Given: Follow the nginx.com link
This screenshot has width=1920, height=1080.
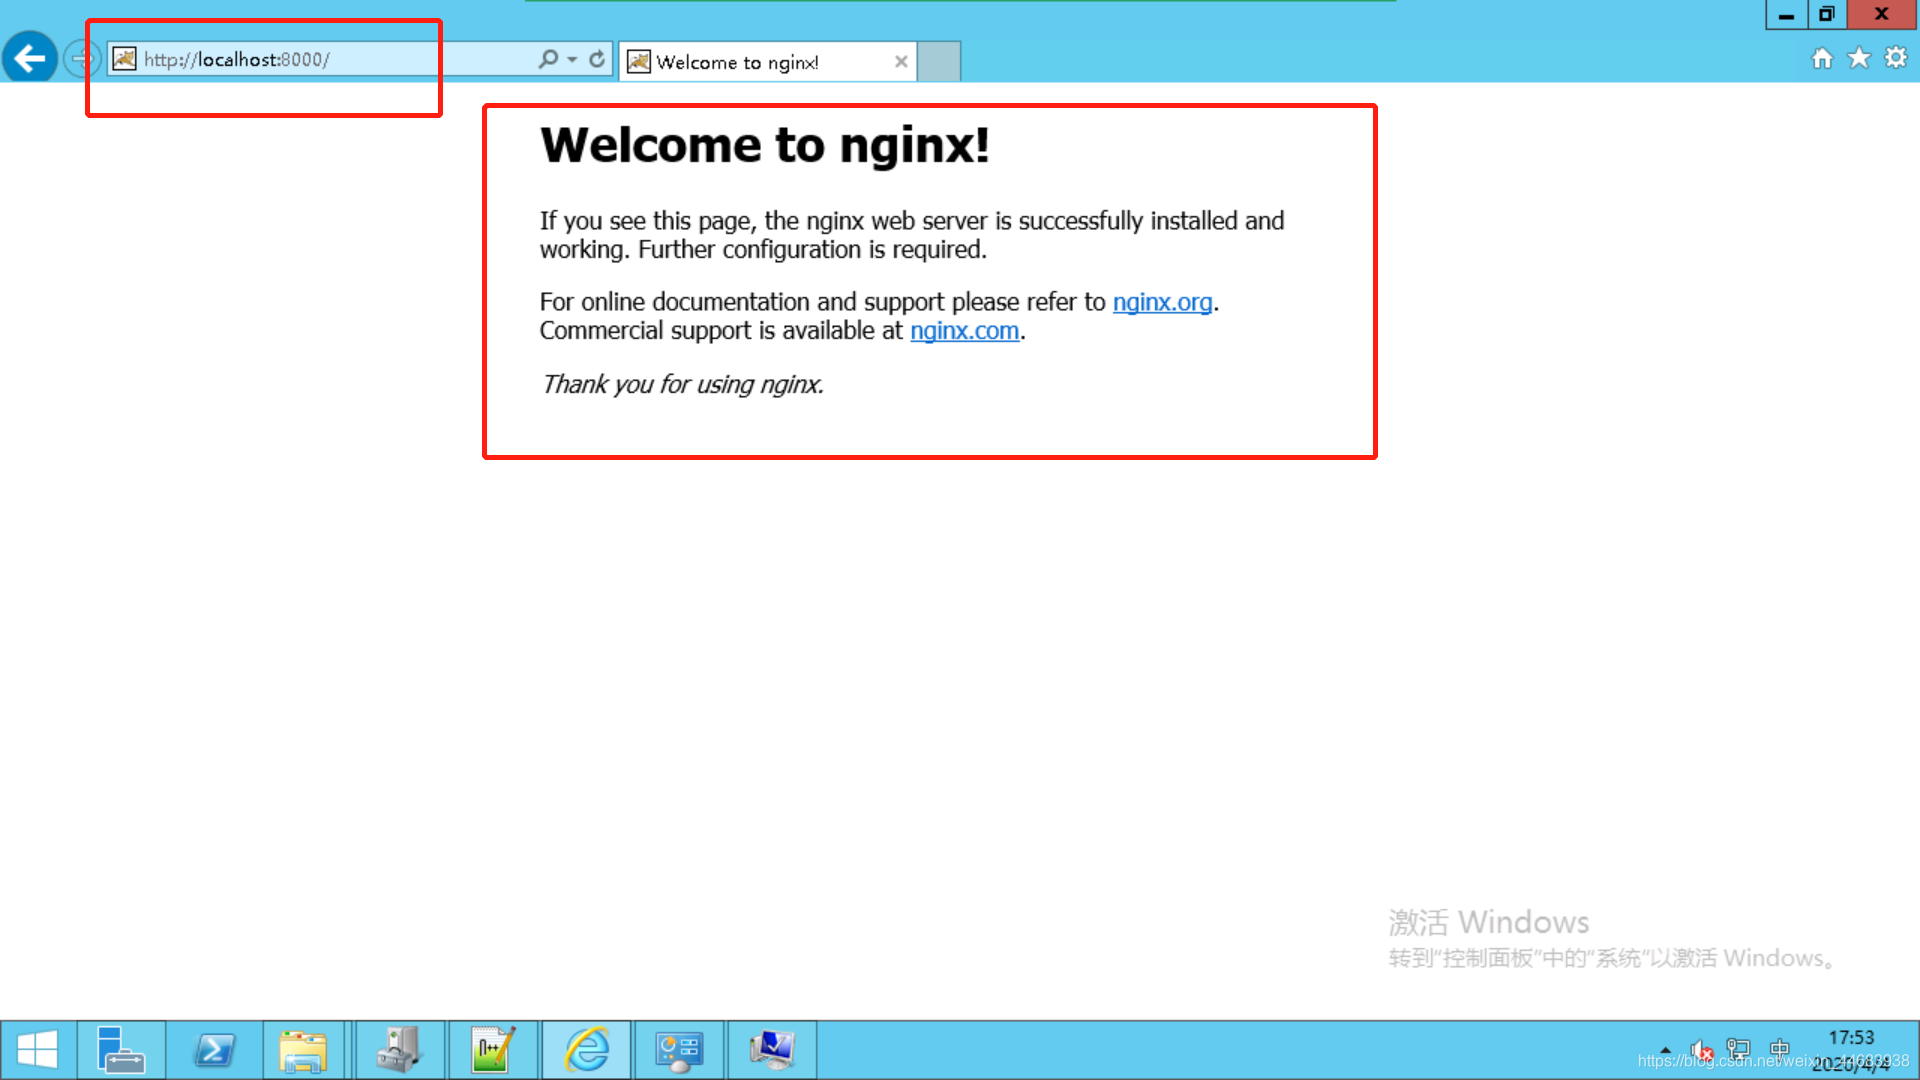Looking at the screenshot, I should (x=964, y=331).
